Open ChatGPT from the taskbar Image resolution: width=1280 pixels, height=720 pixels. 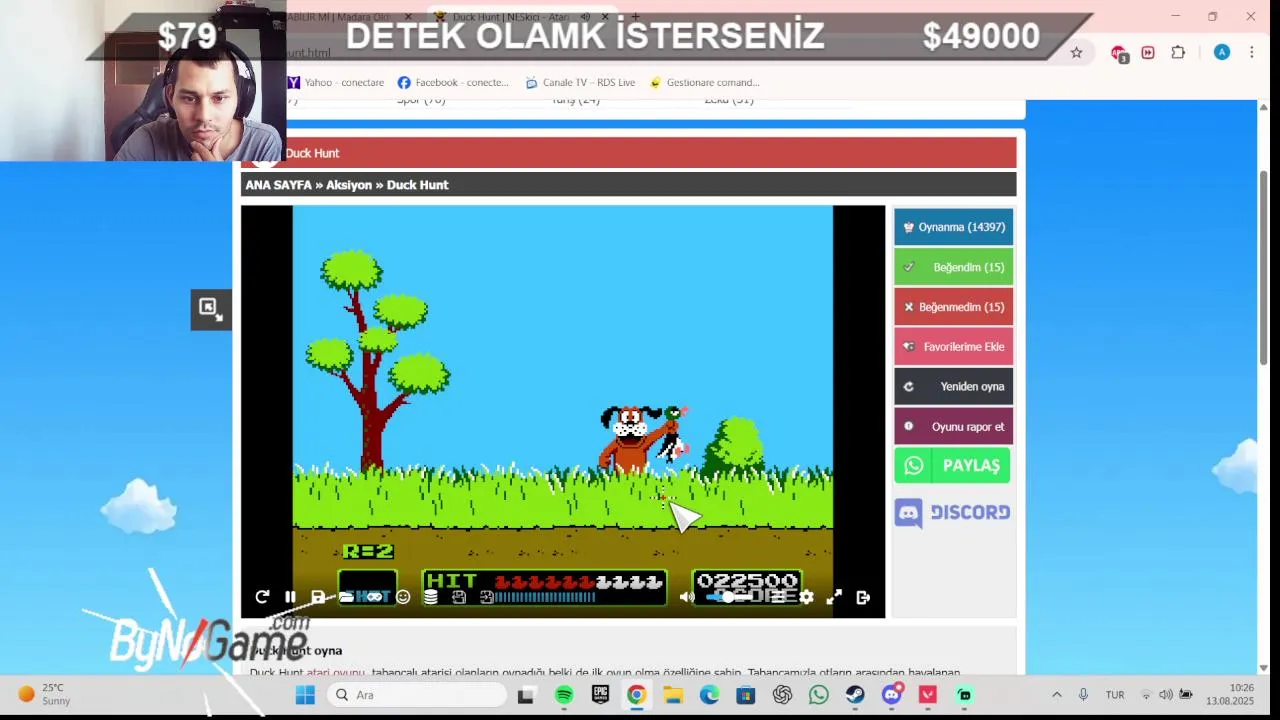click(782, 695)
